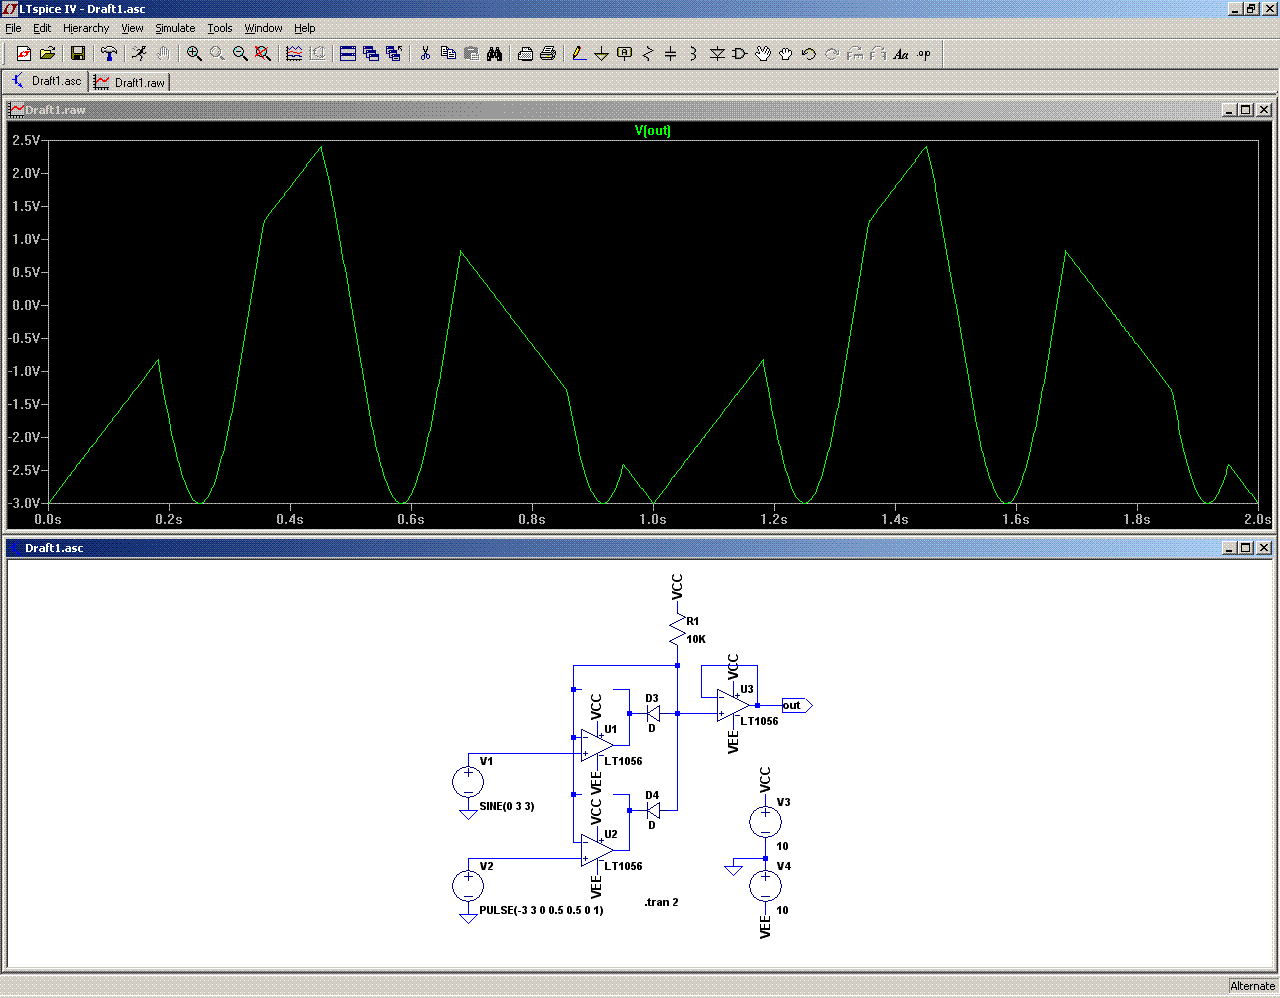Screen dimensions: 1280x998
Task: Open the Hierarchy menu
Action: [x=86, y=28]
